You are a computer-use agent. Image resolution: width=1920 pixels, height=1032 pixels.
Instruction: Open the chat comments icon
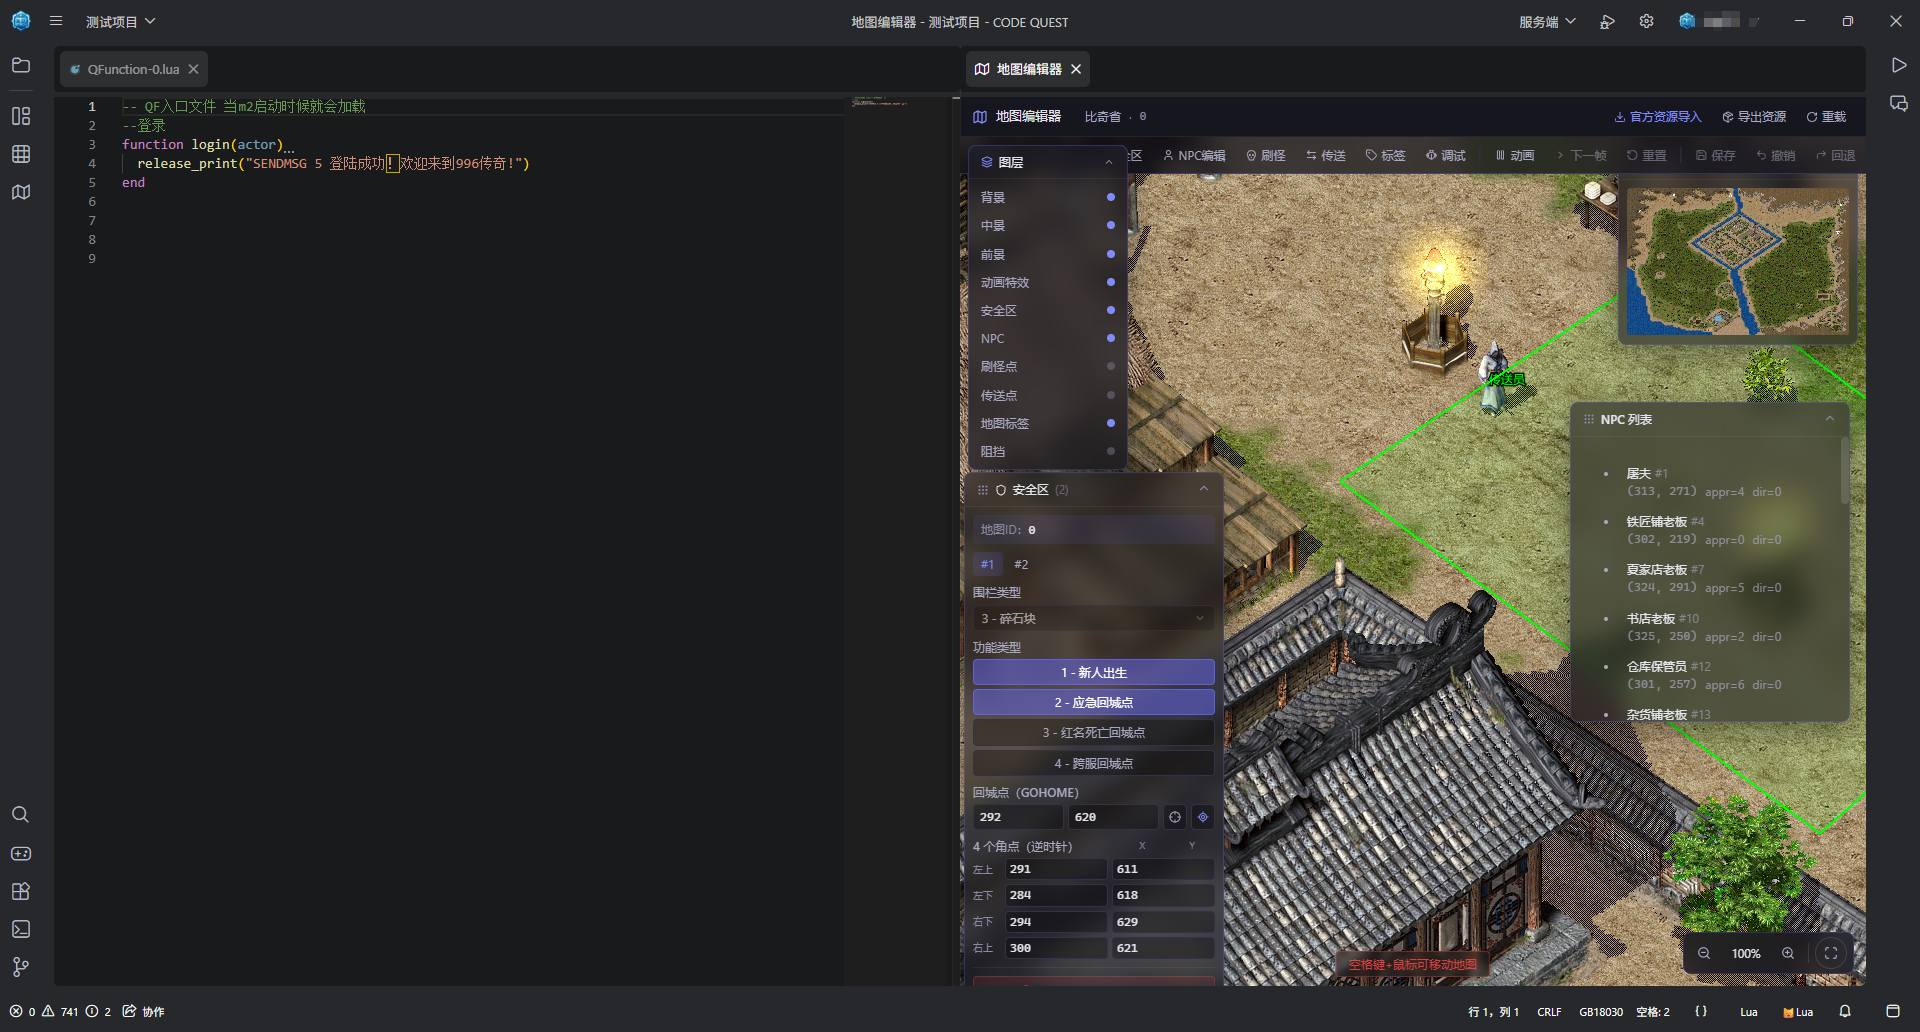coord(1898,104)
